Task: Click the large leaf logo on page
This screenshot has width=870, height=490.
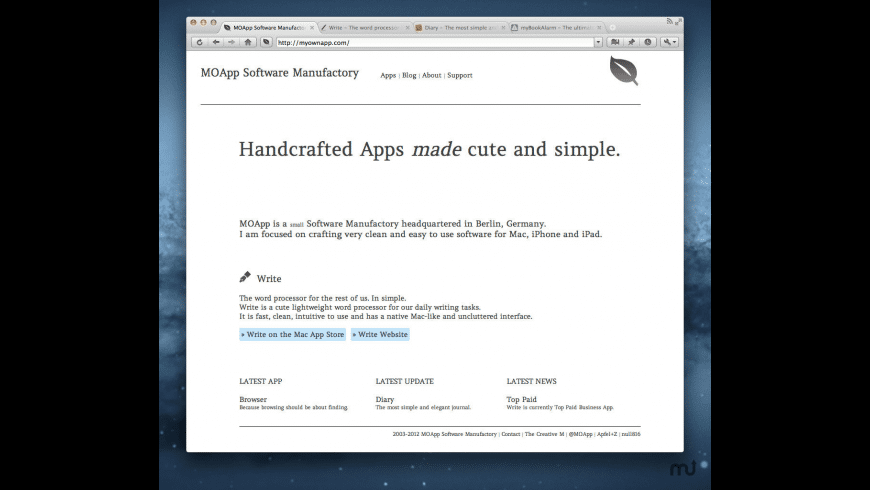Action: tap(624, 70)
